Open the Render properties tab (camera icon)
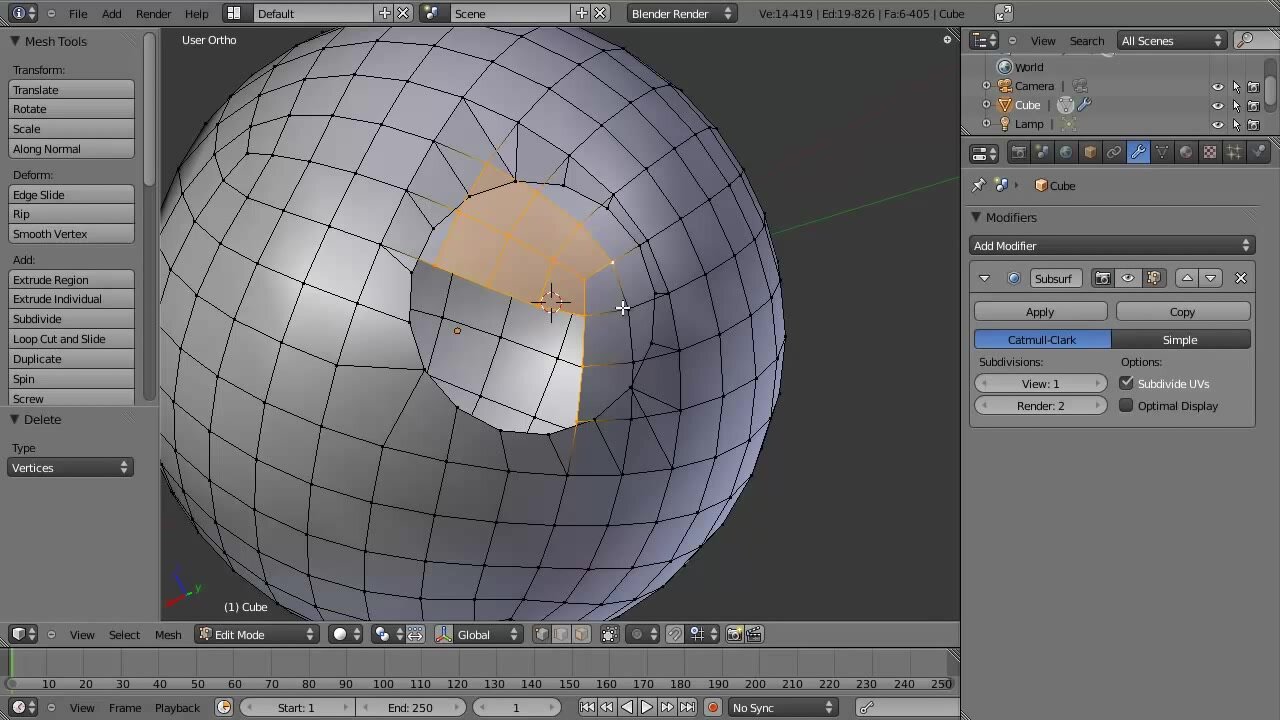 pyautogui.click(x=1018, y=152)
